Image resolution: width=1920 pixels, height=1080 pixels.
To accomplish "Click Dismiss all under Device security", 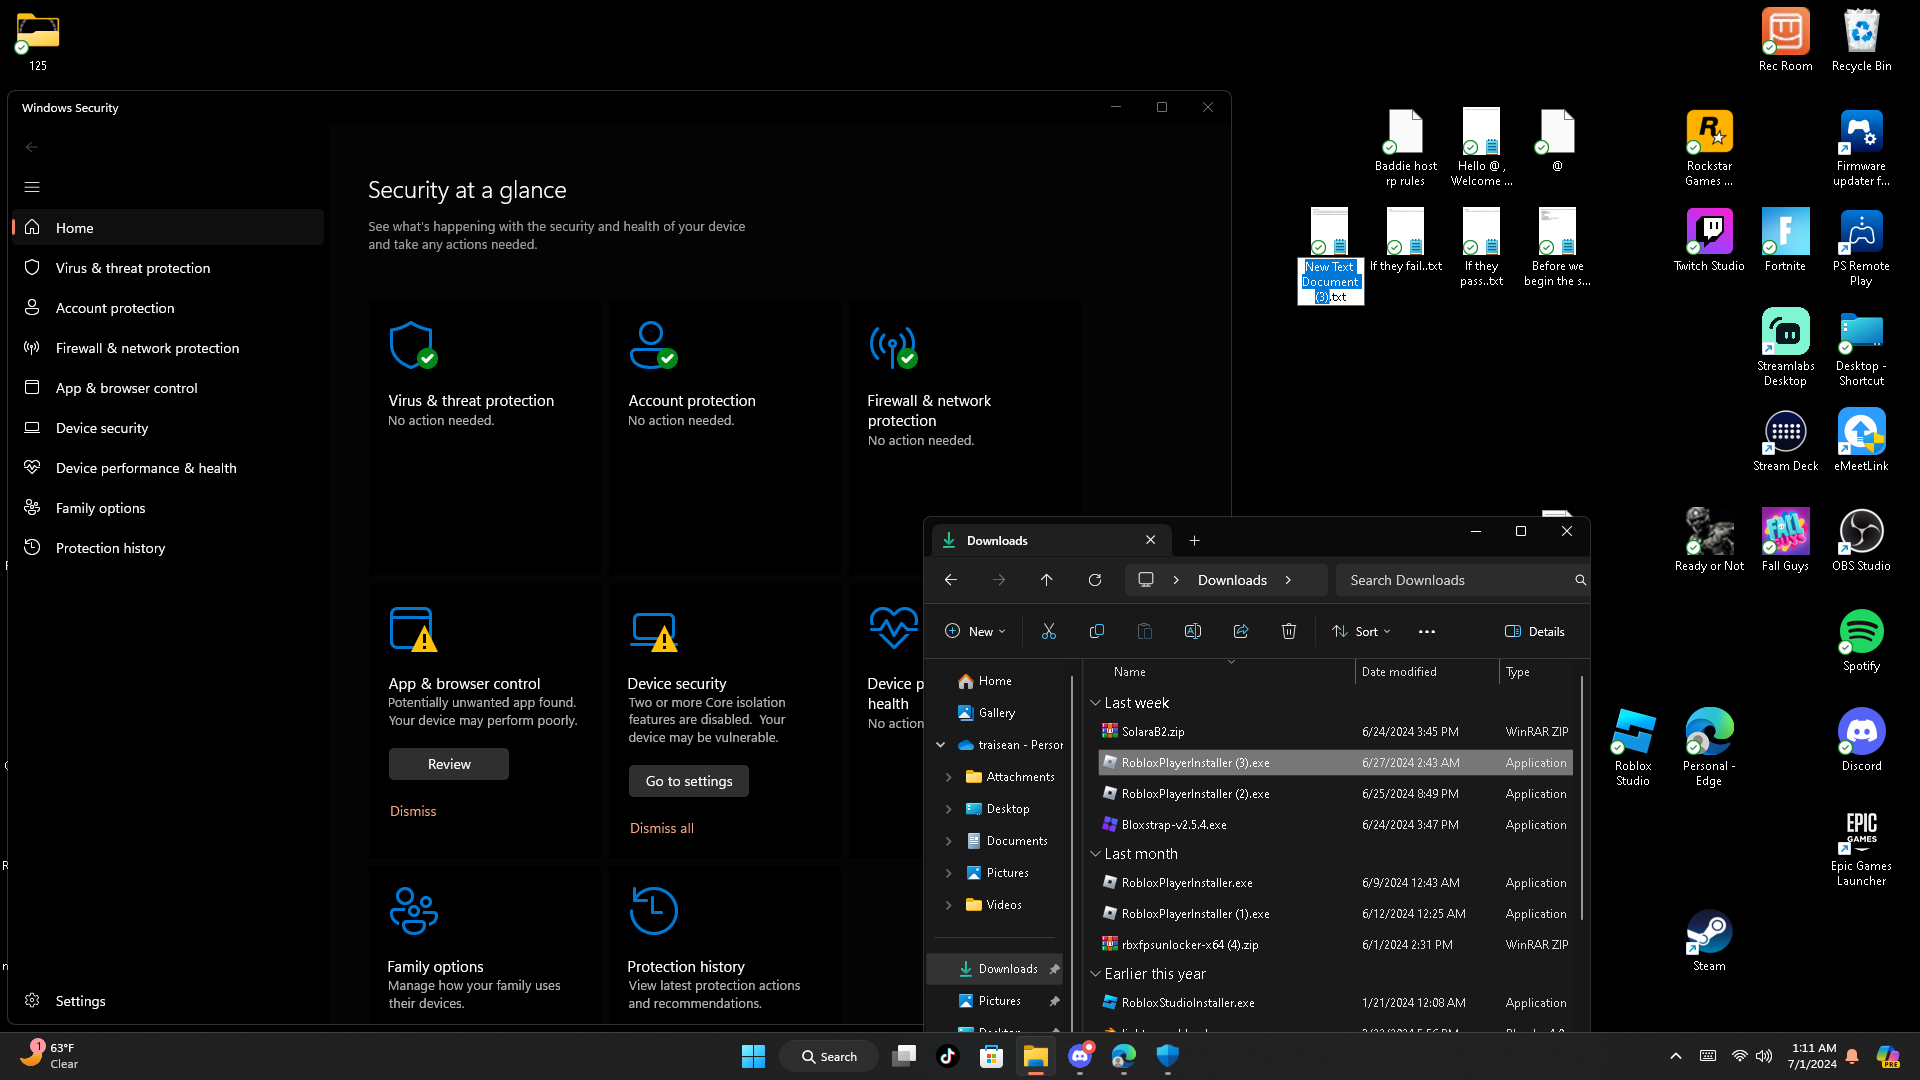I will point(662,828).
